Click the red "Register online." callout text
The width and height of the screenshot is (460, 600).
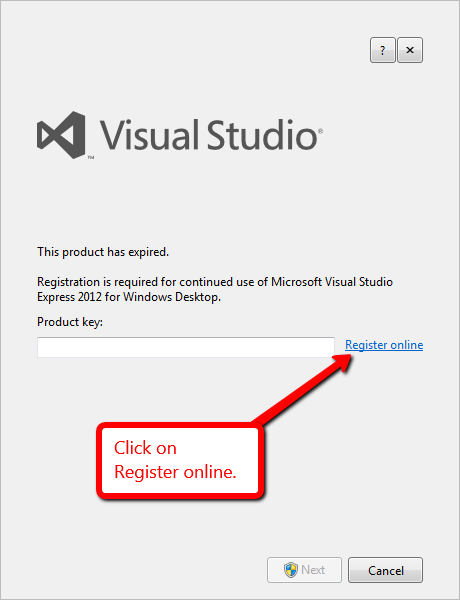click(x=175, y=472)
